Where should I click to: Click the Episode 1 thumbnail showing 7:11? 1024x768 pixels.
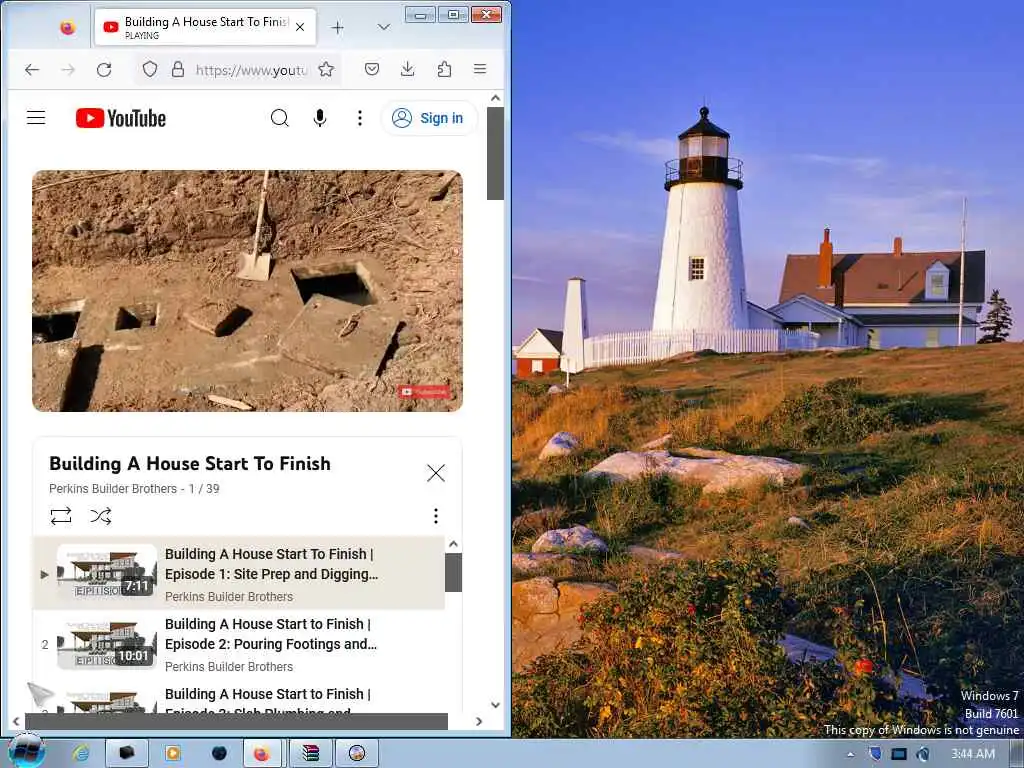tap(106, 572)
